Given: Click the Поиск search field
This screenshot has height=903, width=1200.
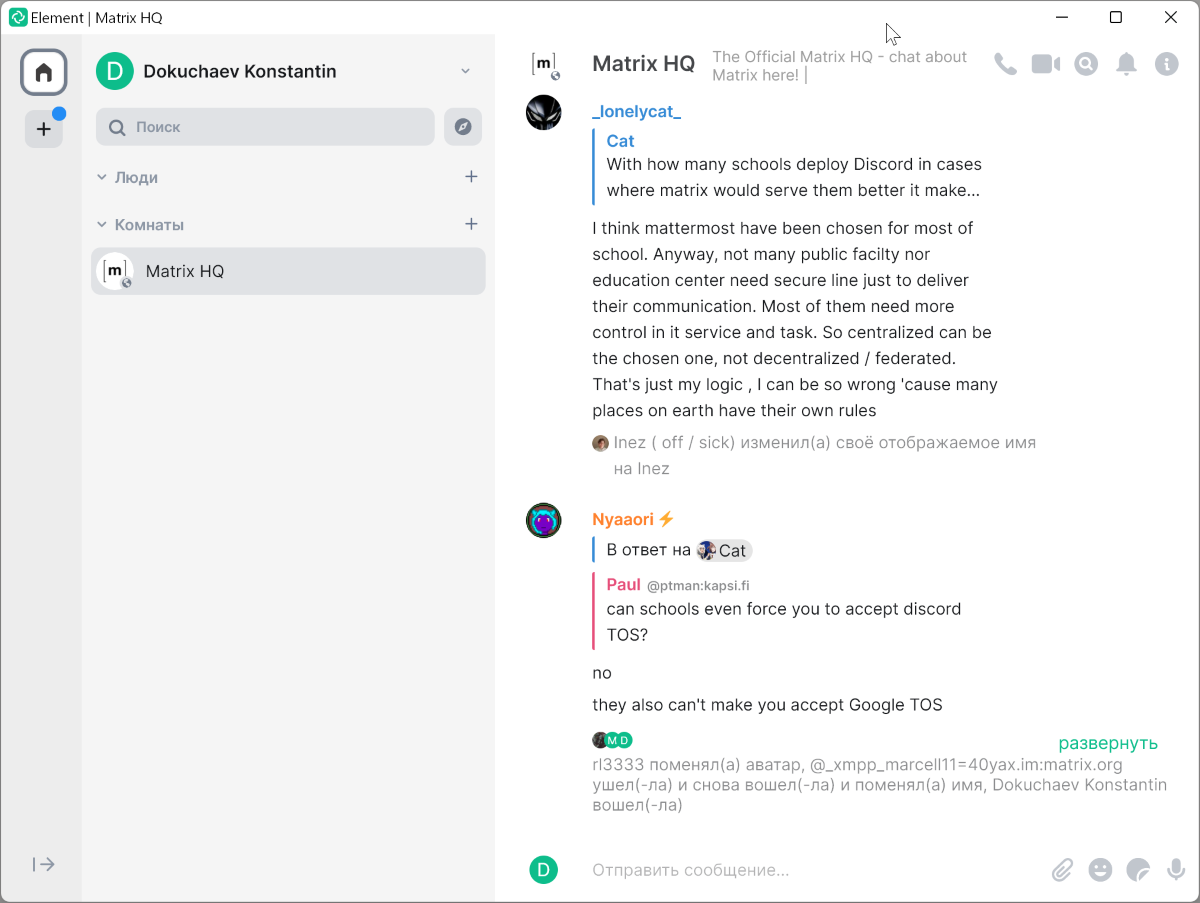Looking at the screenshot, I should tap(265, 127).
